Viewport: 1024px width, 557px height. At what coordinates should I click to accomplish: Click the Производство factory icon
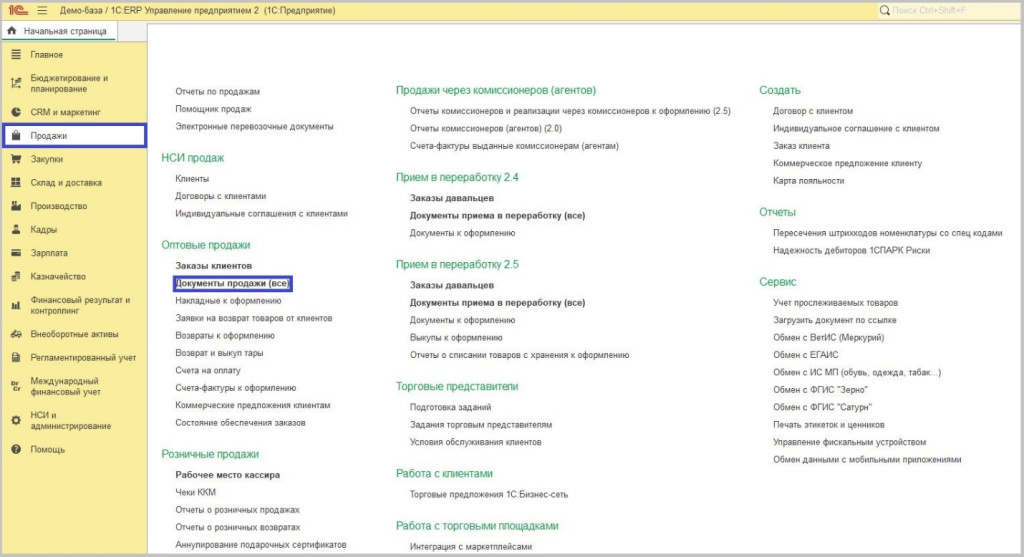[16, 206]
